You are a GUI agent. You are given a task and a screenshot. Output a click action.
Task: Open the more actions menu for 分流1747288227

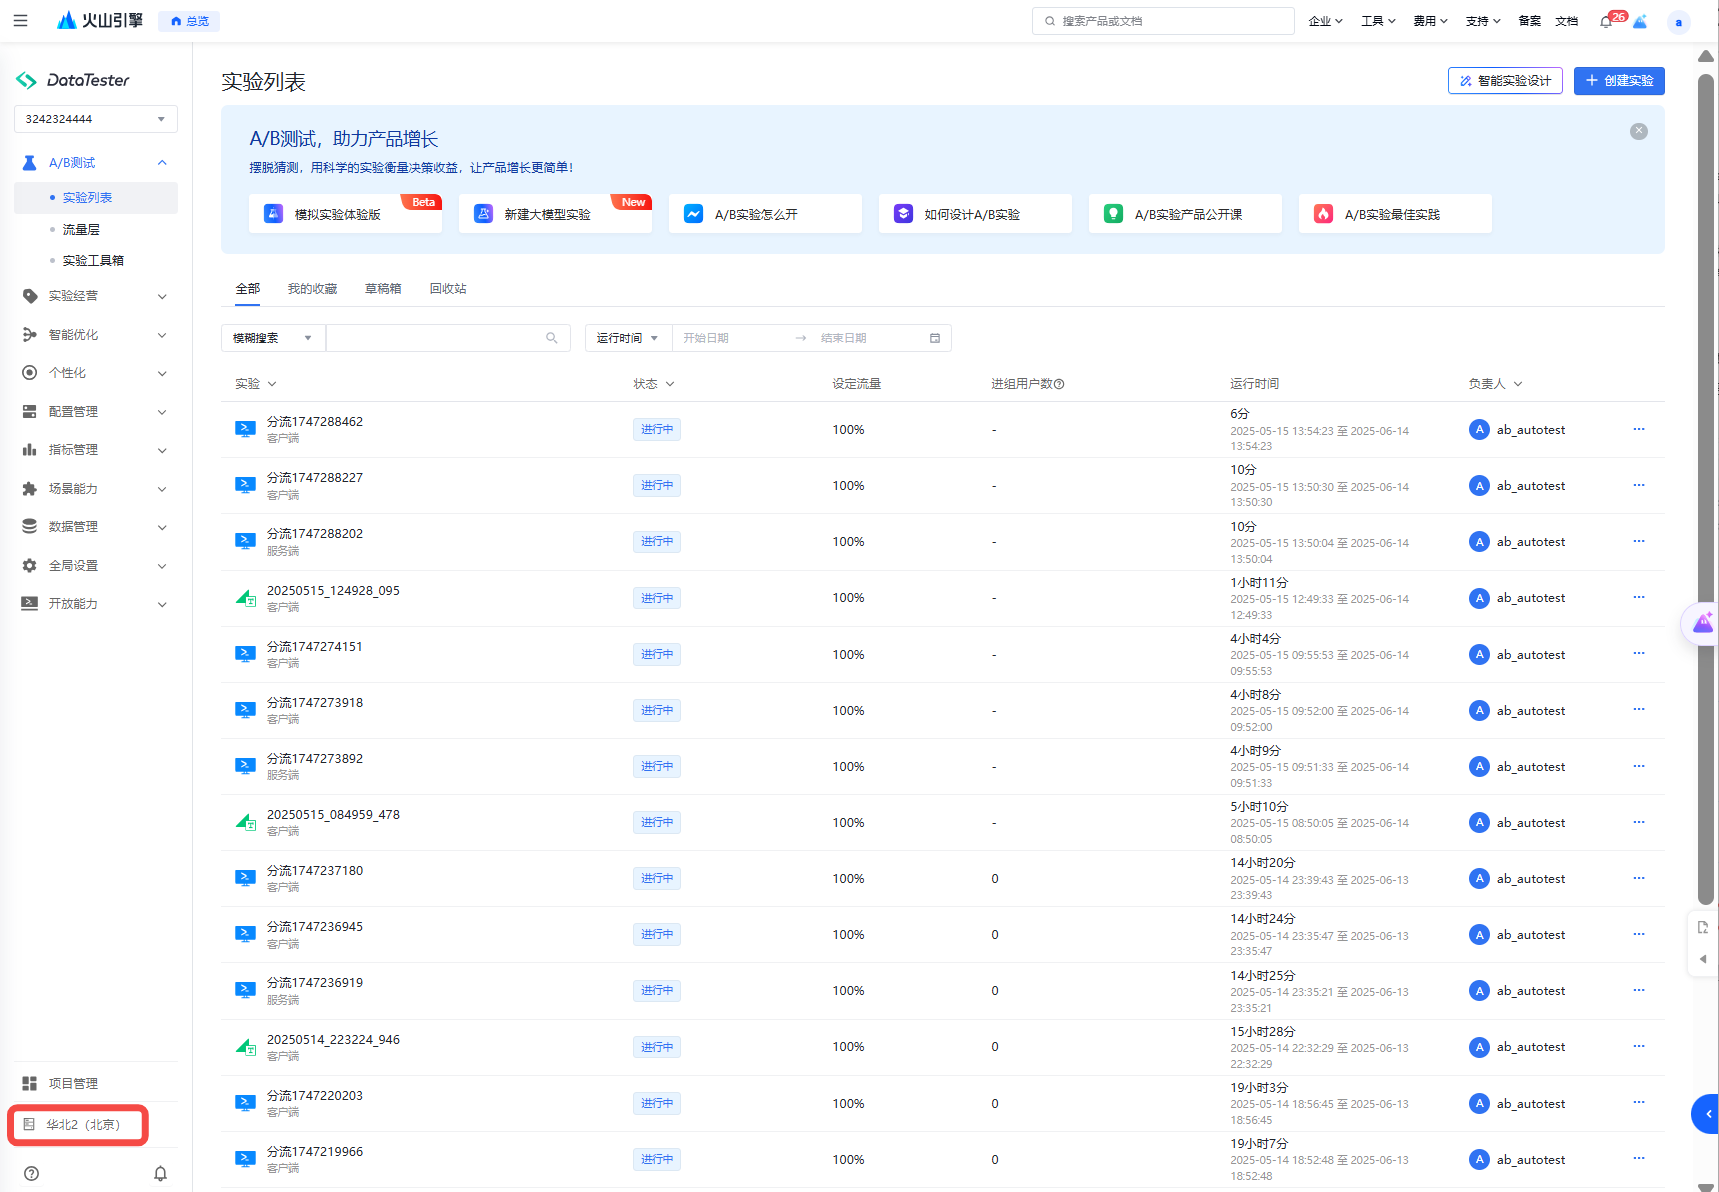1639,485
